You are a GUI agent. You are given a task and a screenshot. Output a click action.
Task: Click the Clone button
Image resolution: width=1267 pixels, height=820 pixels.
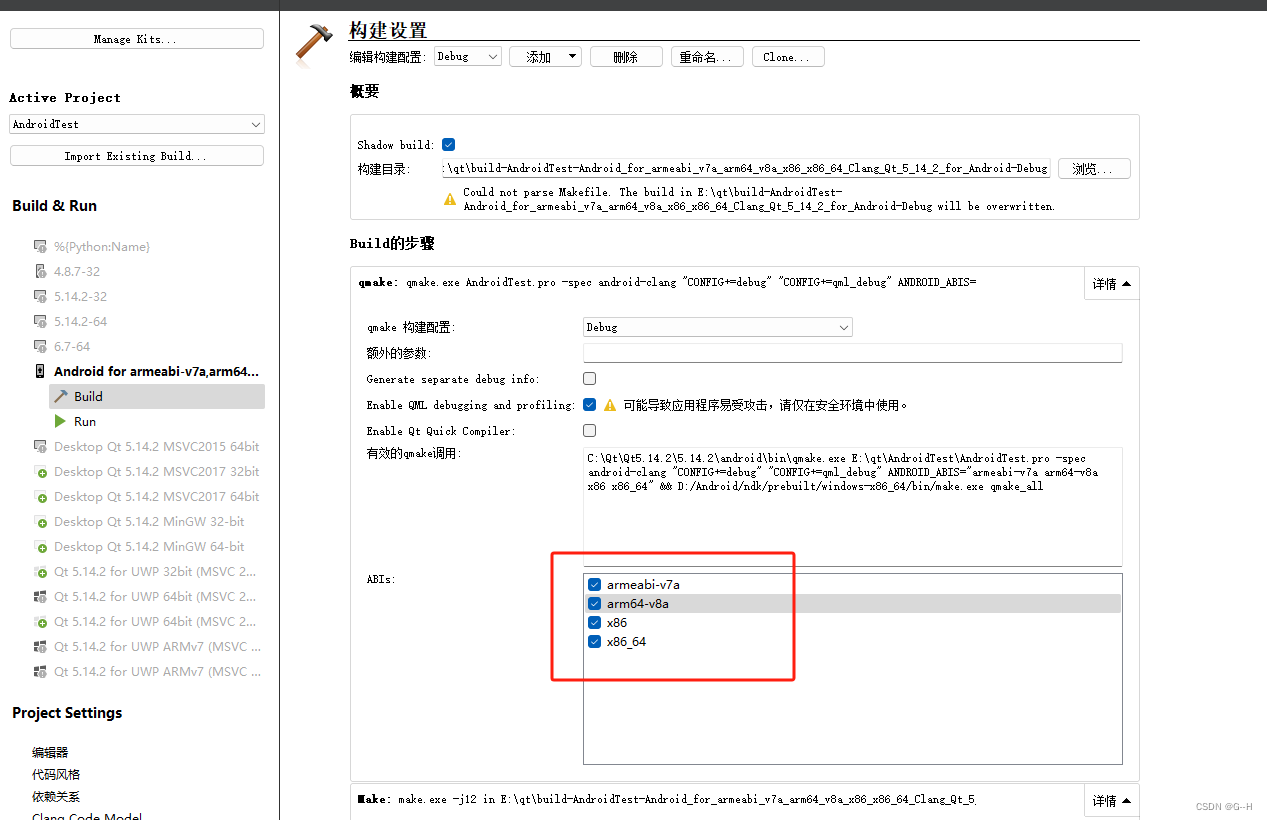(788, 56)
